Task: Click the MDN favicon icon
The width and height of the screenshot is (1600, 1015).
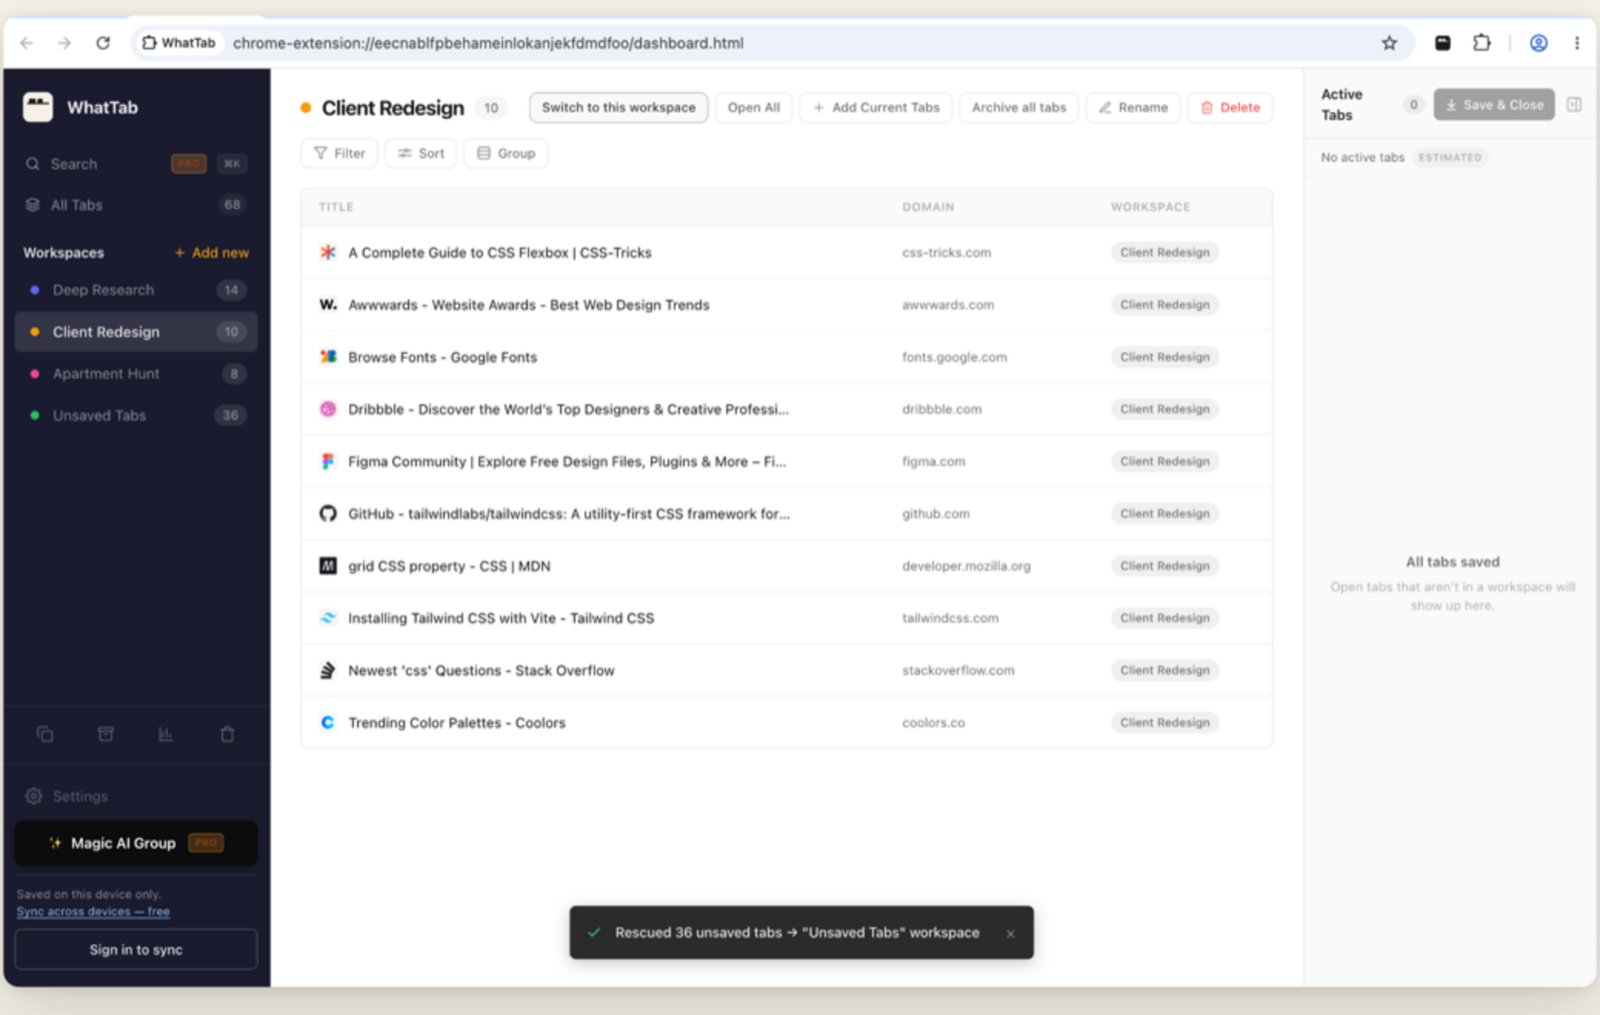Action: point(328,566)
